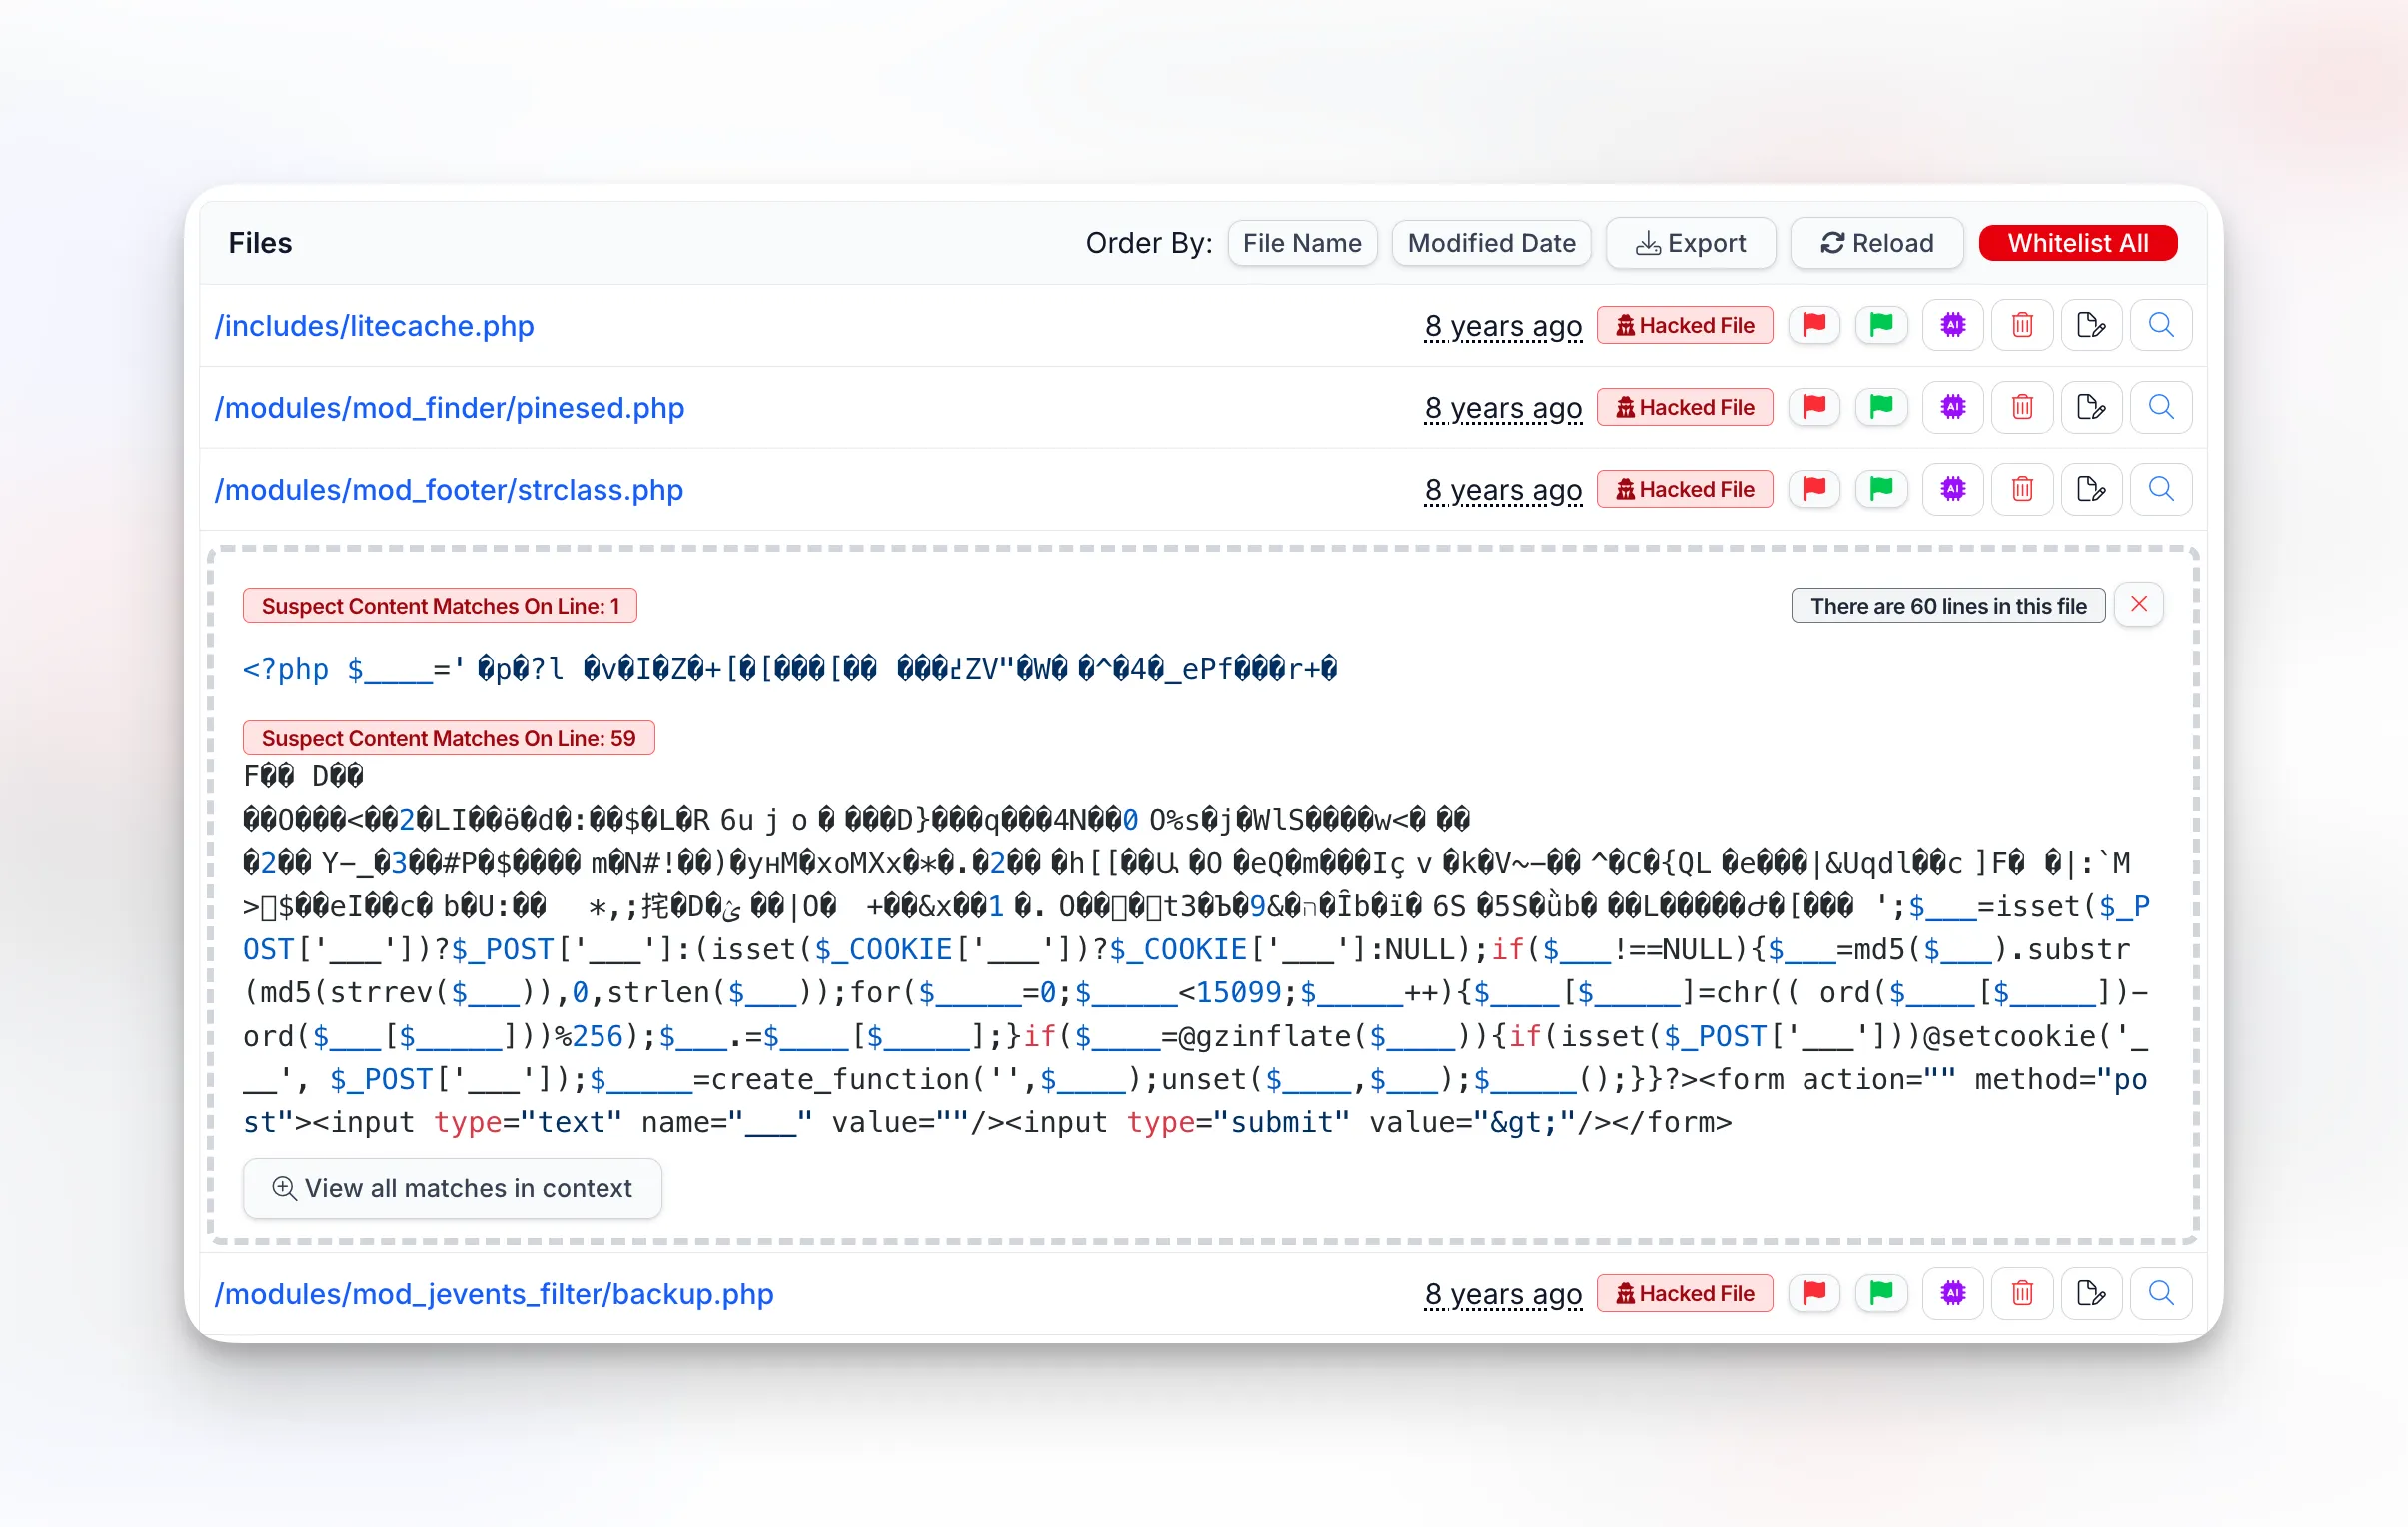Order files by File Name
Viewport: 2408px width, 1527px height.
coord(1302,242)
